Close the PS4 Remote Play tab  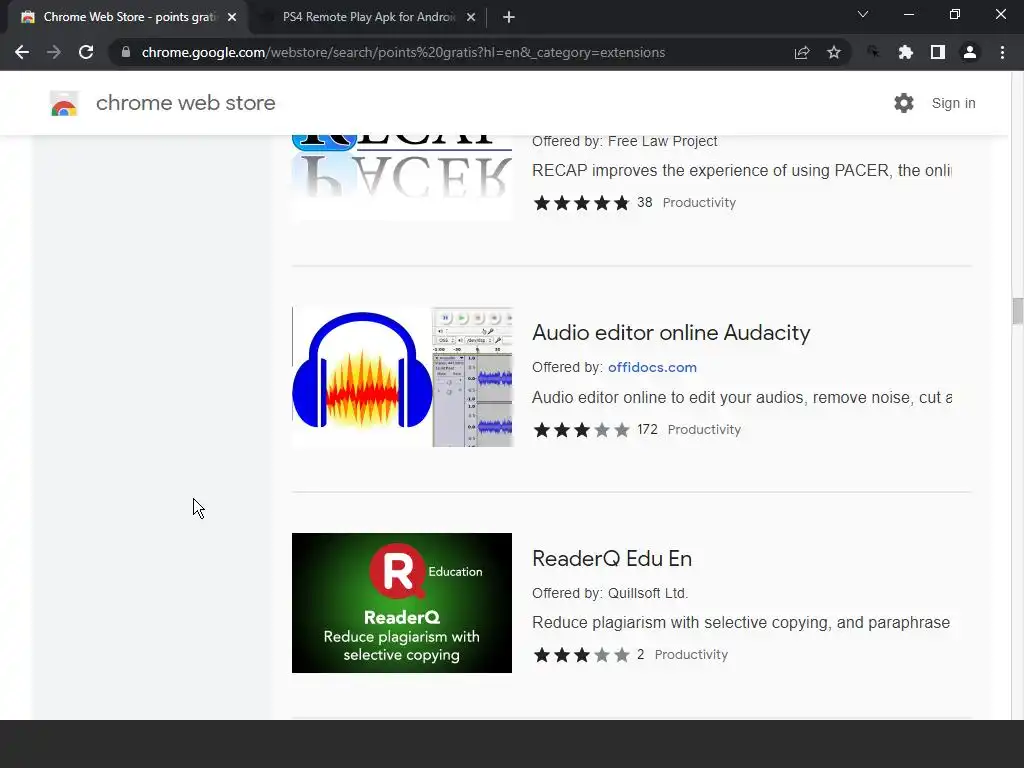point(471,17)
